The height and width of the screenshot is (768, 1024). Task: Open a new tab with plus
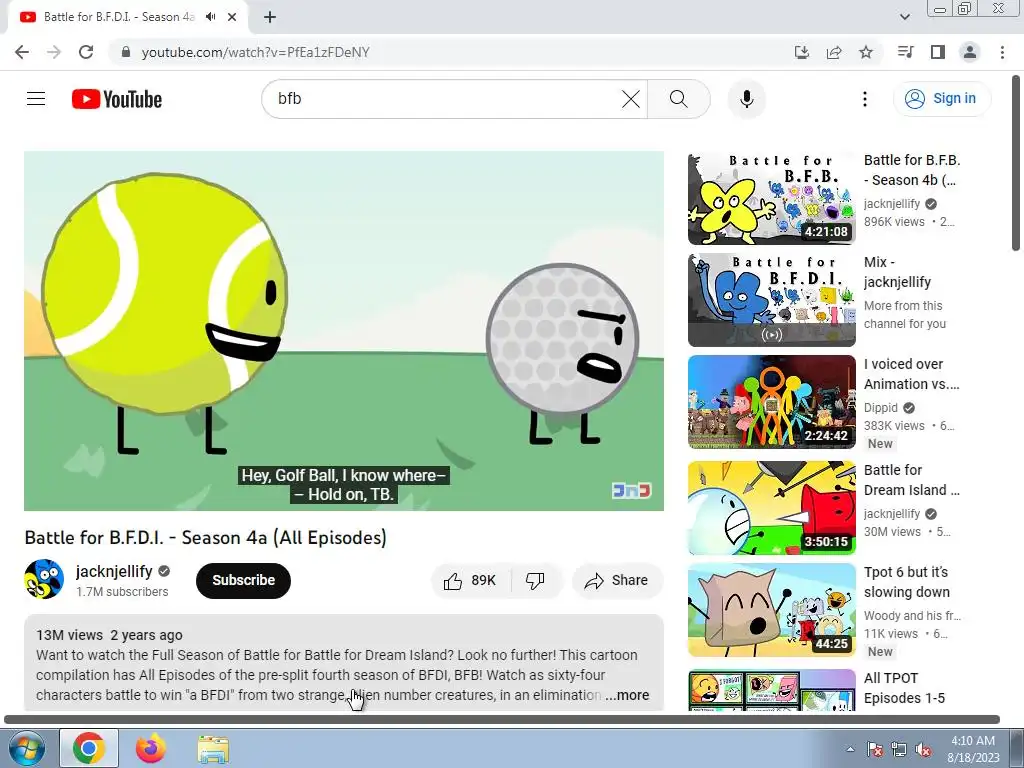(x=270, y=17)
